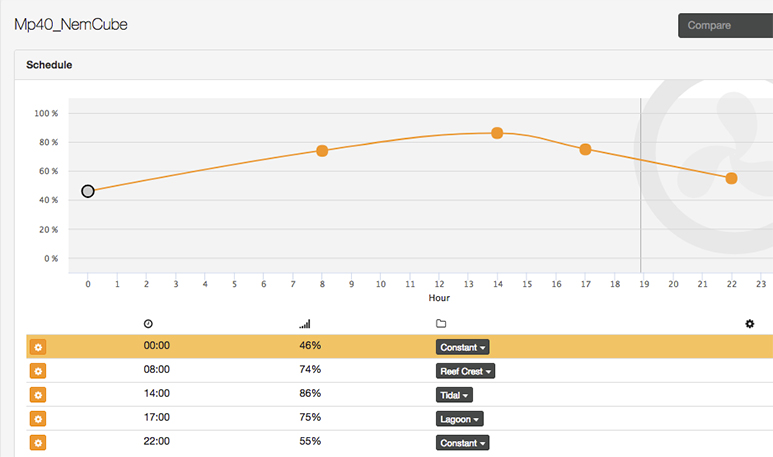The height and width of the screenshot is (457, 773).
Task: Expand the Tidal mode dropdown
Action: click(454, 395)
